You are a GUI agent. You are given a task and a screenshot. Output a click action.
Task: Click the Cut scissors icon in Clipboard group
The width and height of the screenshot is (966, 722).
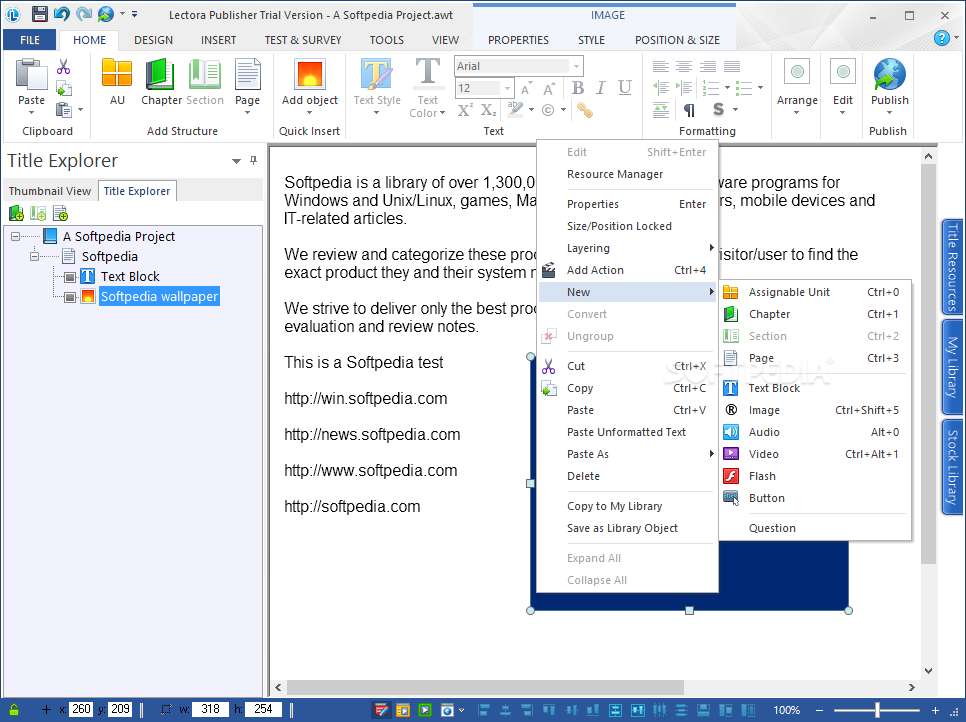click(x=63, y=67)
